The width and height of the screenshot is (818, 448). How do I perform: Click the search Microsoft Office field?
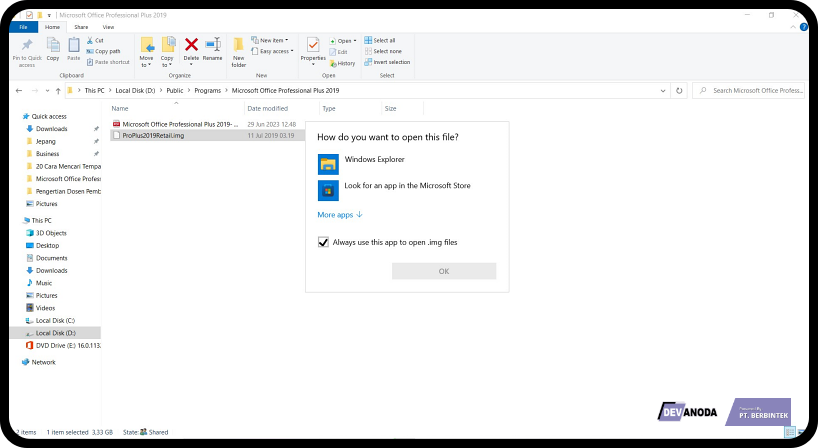tap(749, 91)
